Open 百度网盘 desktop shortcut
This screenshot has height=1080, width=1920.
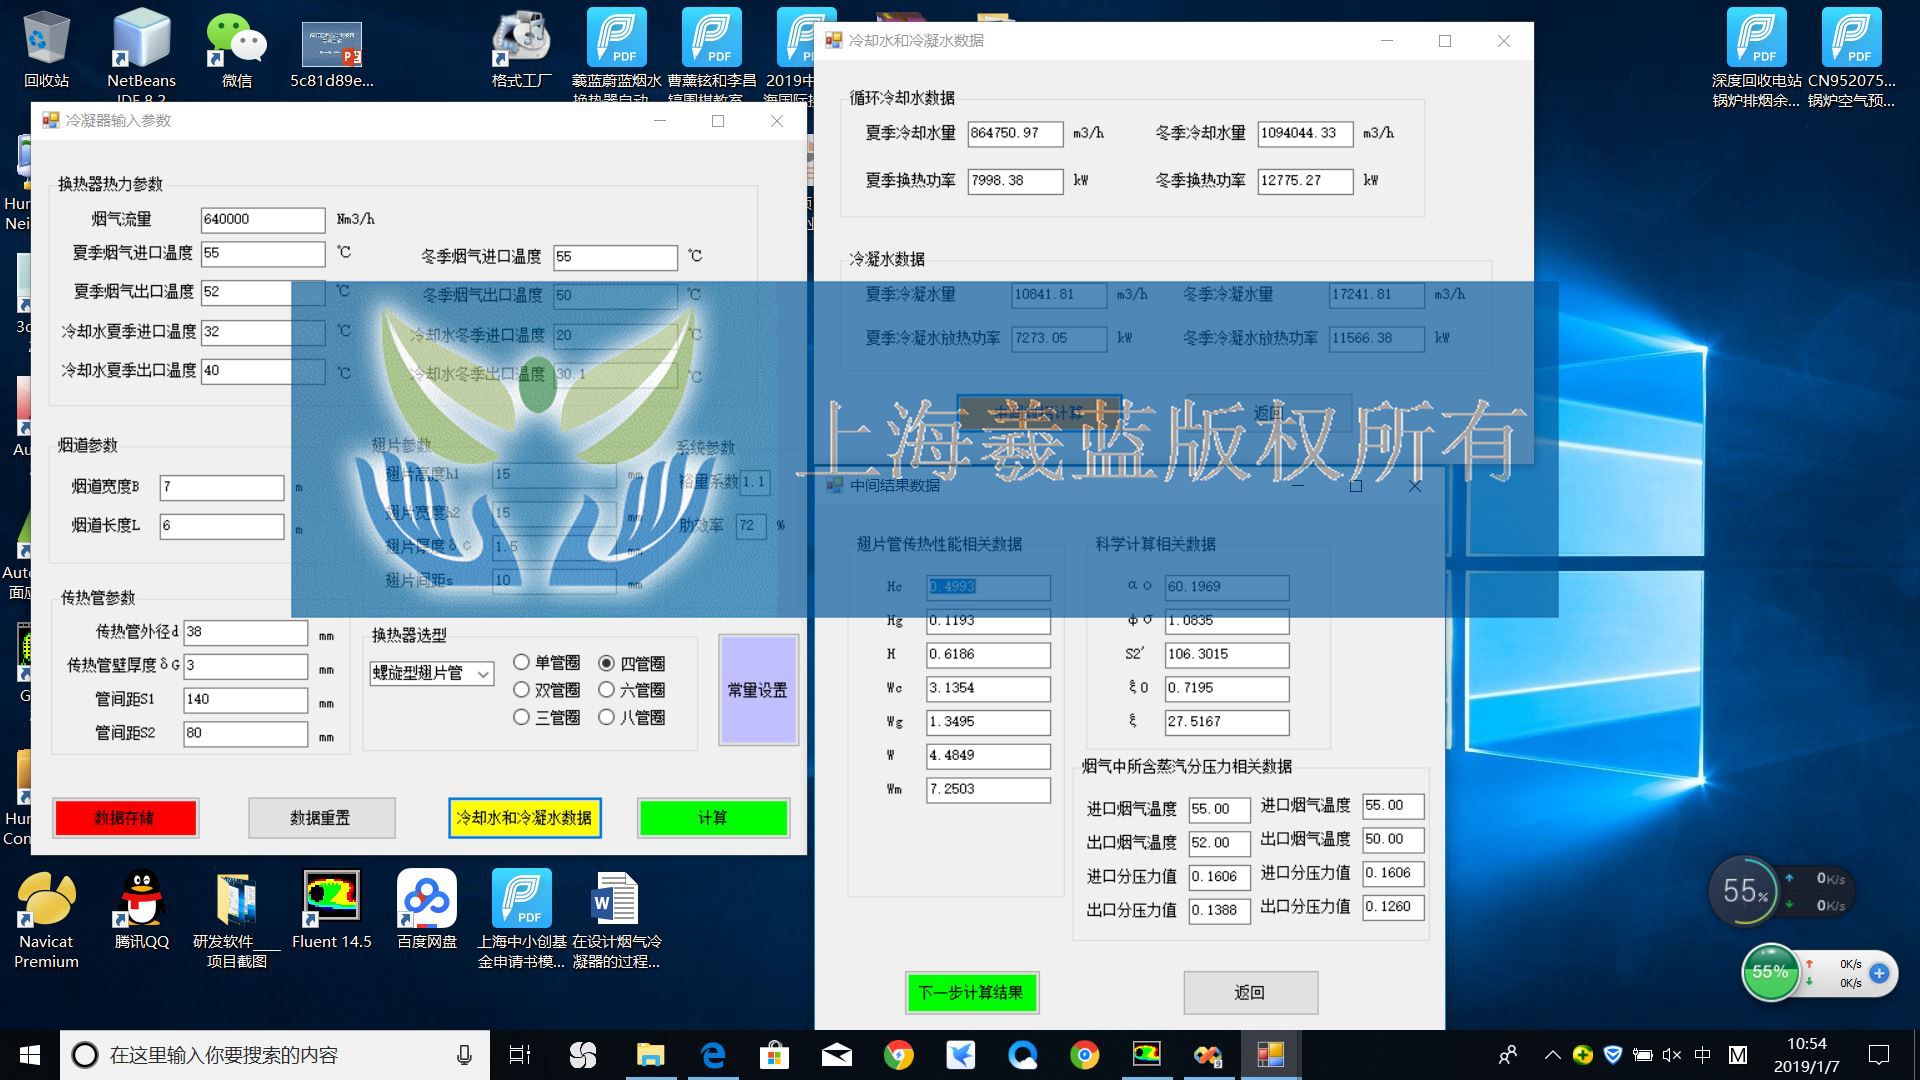pos(427,910)
